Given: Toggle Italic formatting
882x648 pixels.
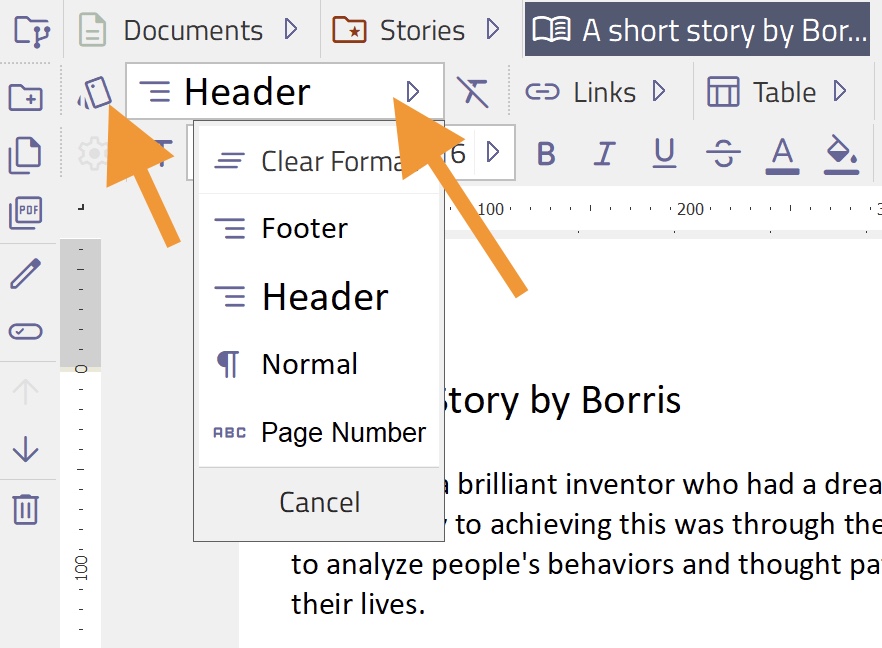Looking at the screenshot, I should pyautogui.click(x=605, y=153).
